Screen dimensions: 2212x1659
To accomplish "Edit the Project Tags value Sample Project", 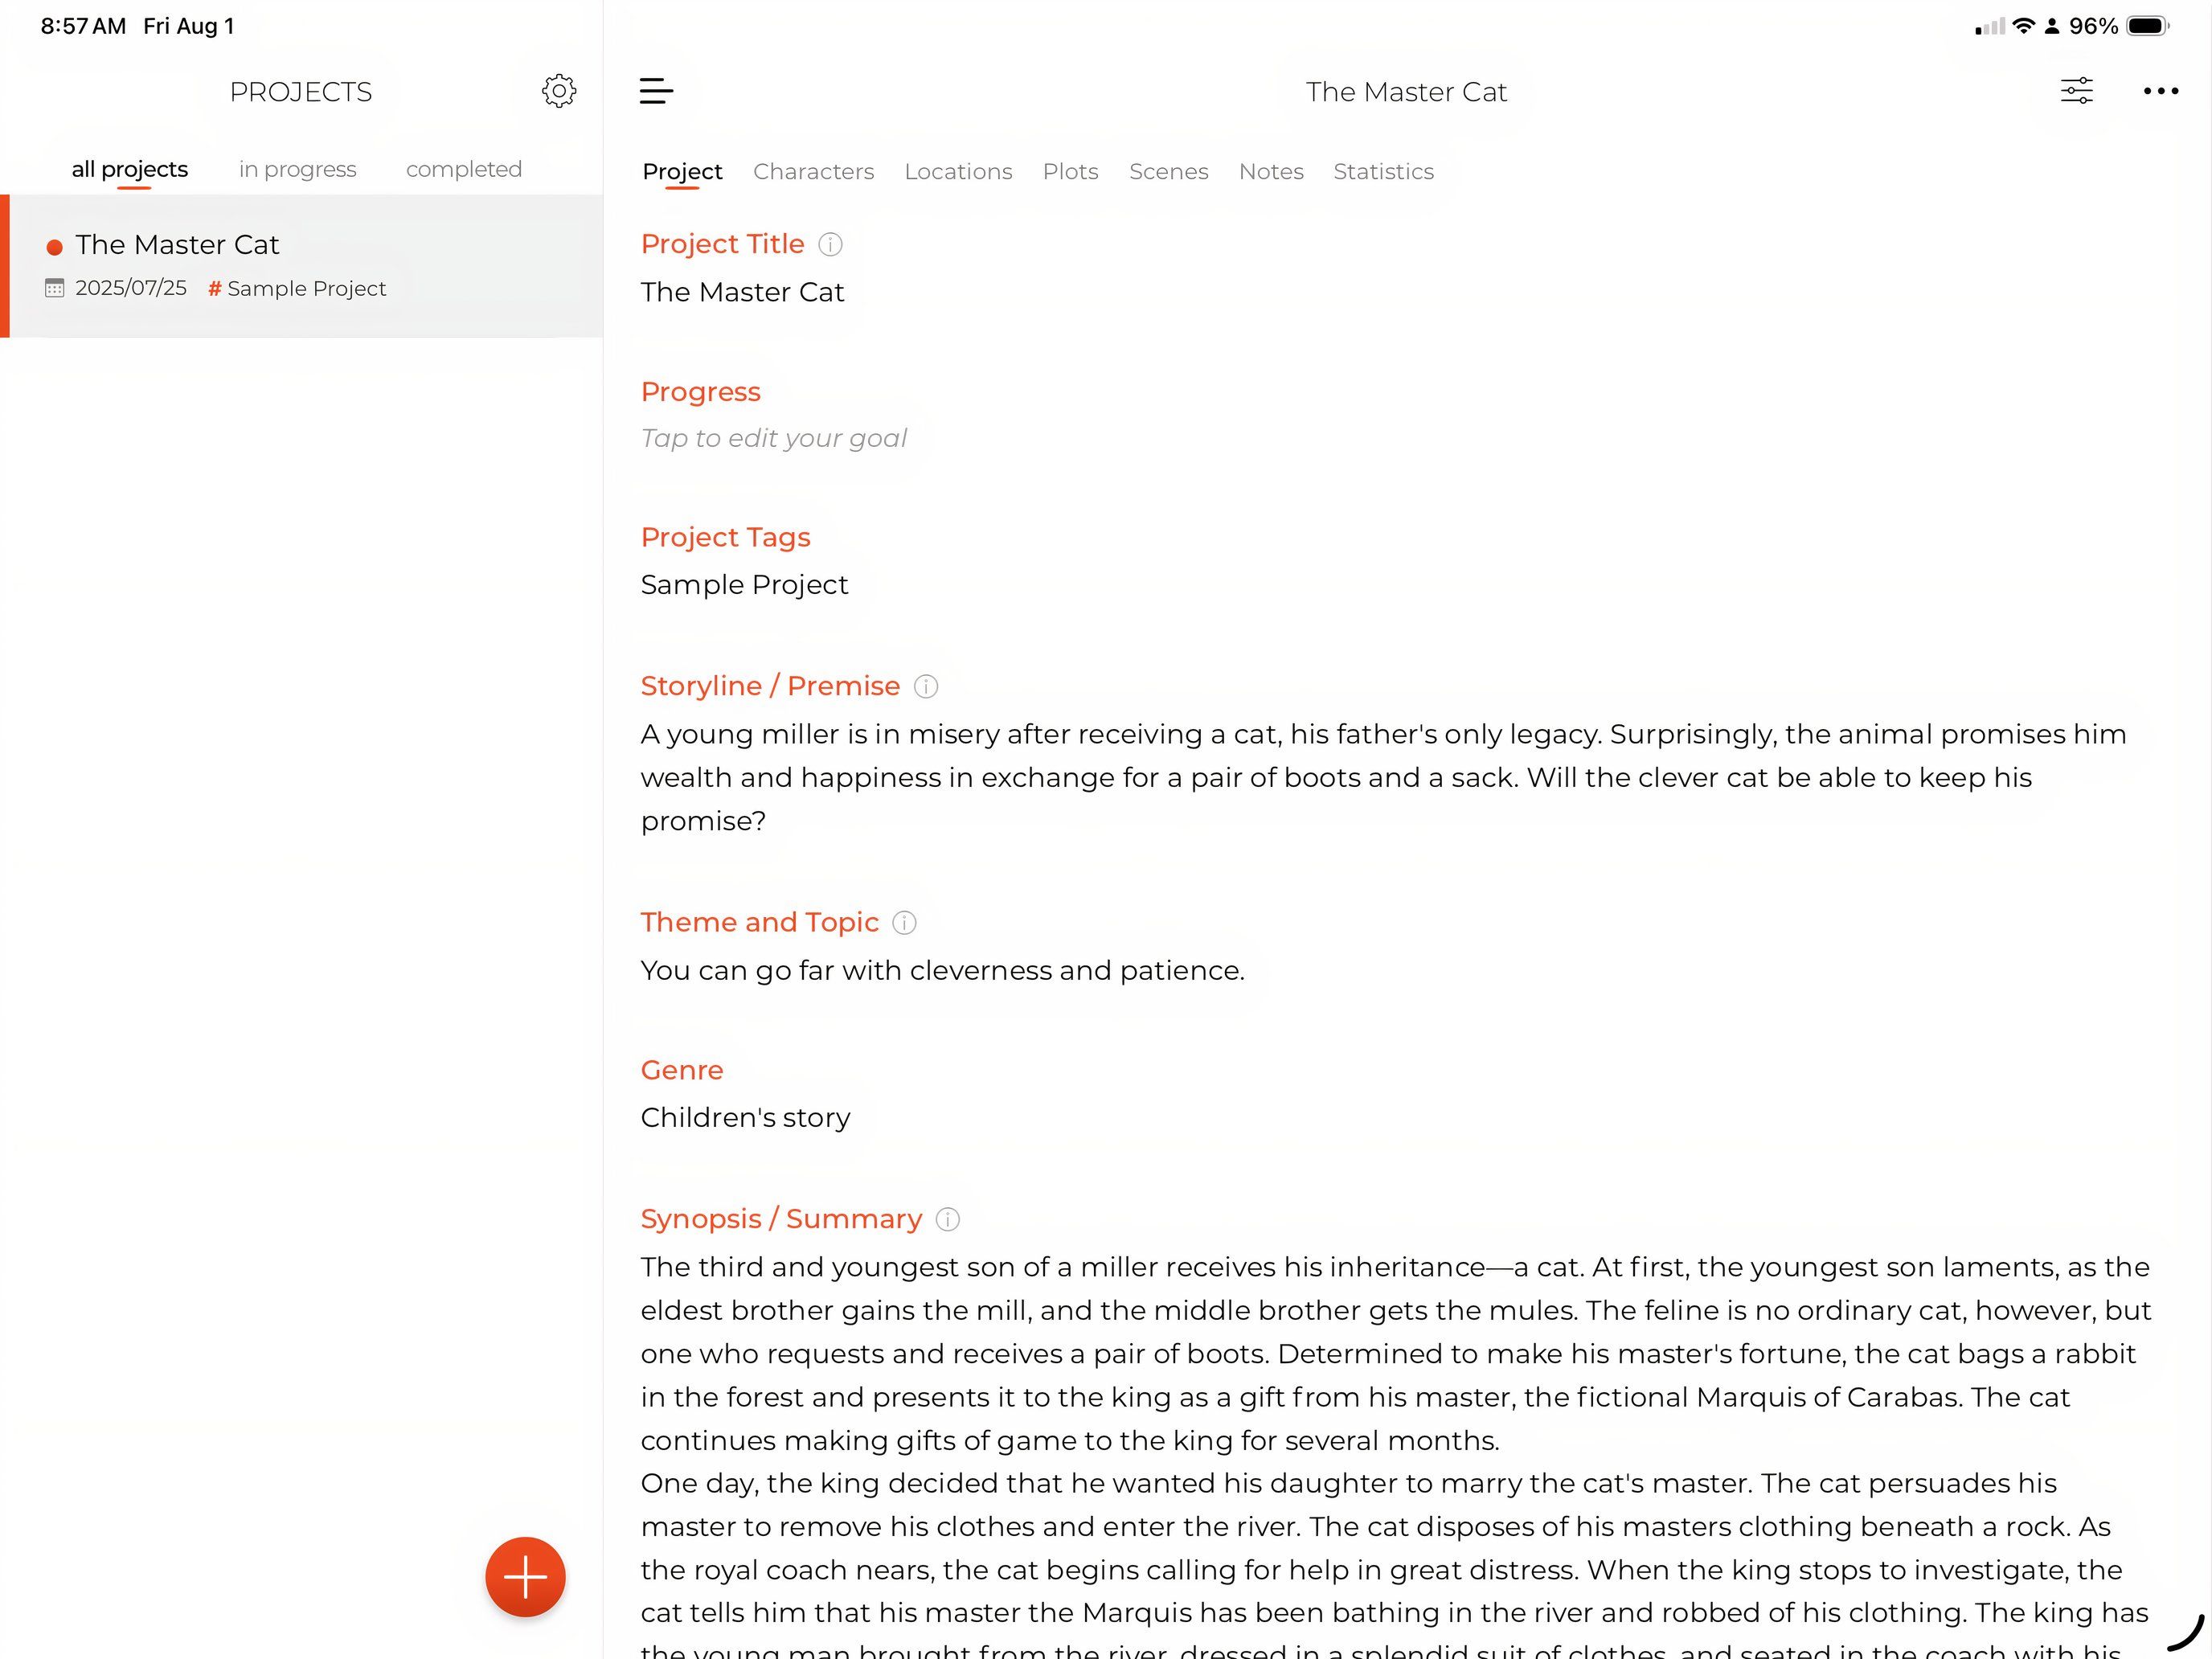I will click(x=744, y=584).
